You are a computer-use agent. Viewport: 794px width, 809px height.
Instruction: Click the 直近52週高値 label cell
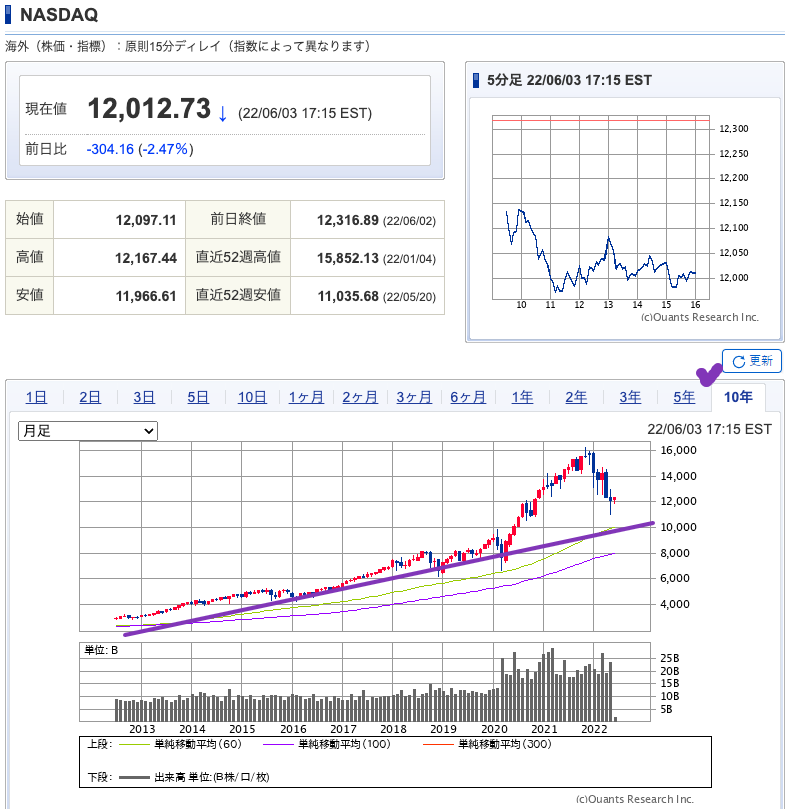click(238, 257)
